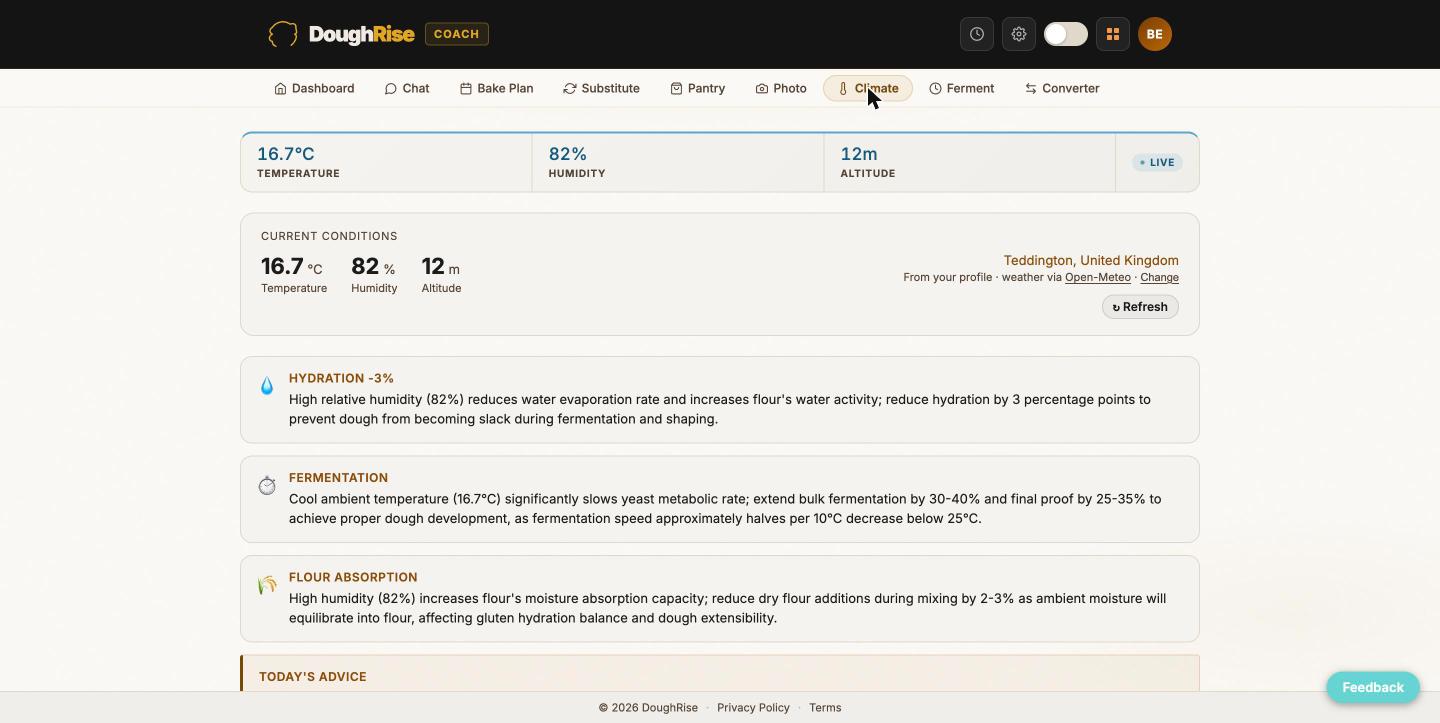
Task: Click the stopwatch fermentation icon
Action: coord(267,485)
